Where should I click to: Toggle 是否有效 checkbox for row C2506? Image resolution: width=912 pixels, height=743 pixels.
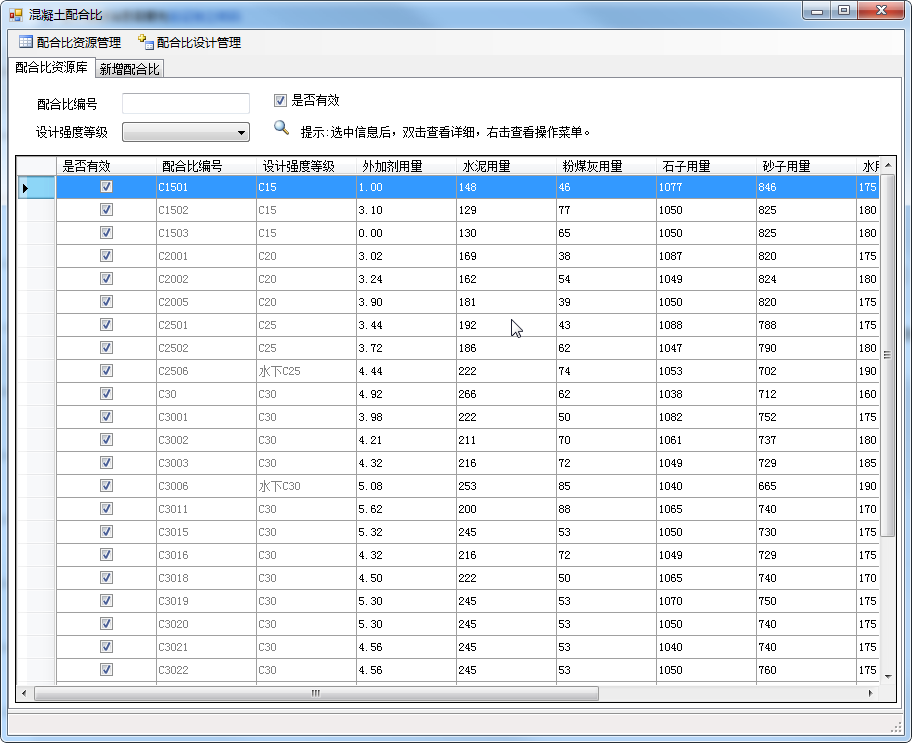(106, 371)
